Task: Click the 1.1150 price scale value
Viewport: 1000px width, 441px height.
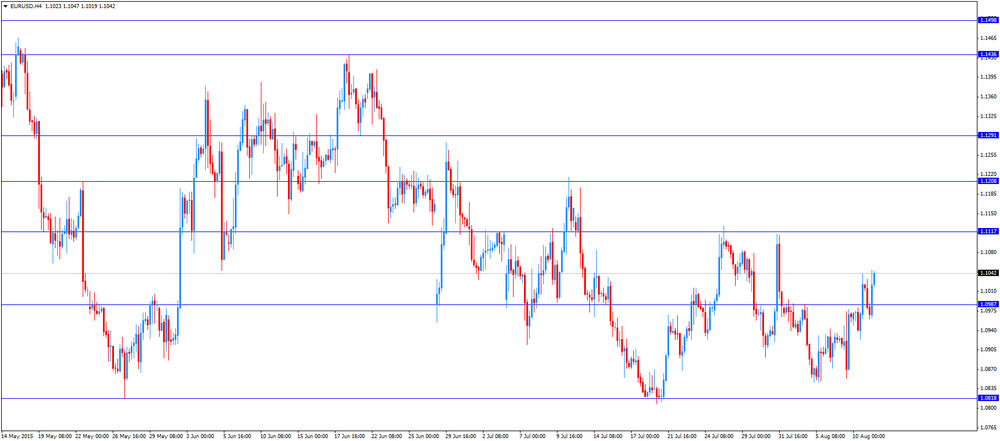Action: [989, 213]
